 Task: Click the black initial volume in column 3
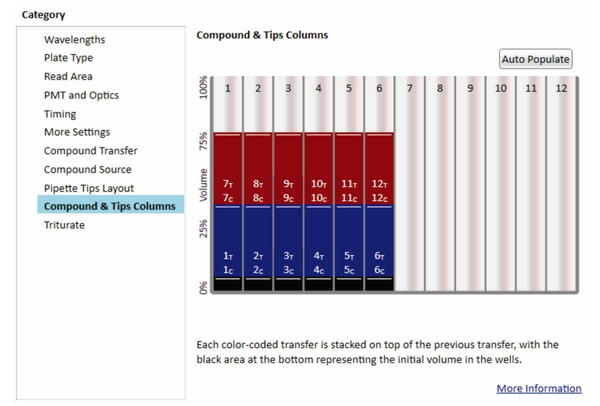click(x=288, y=284)
